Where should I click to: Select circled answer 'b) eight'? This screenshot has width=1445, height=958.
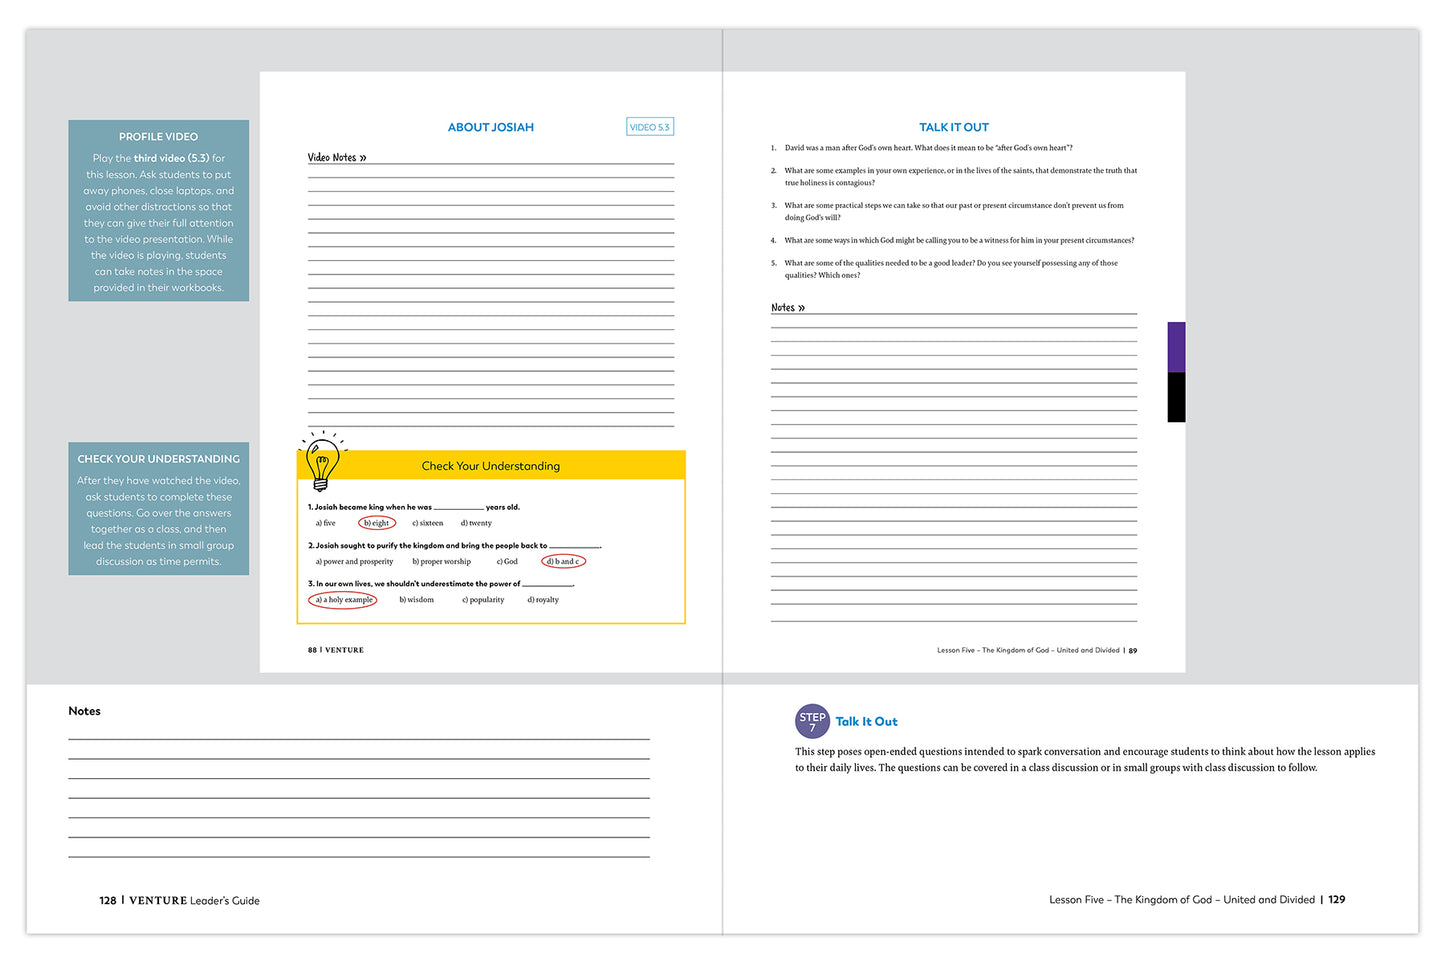[377, 523]
